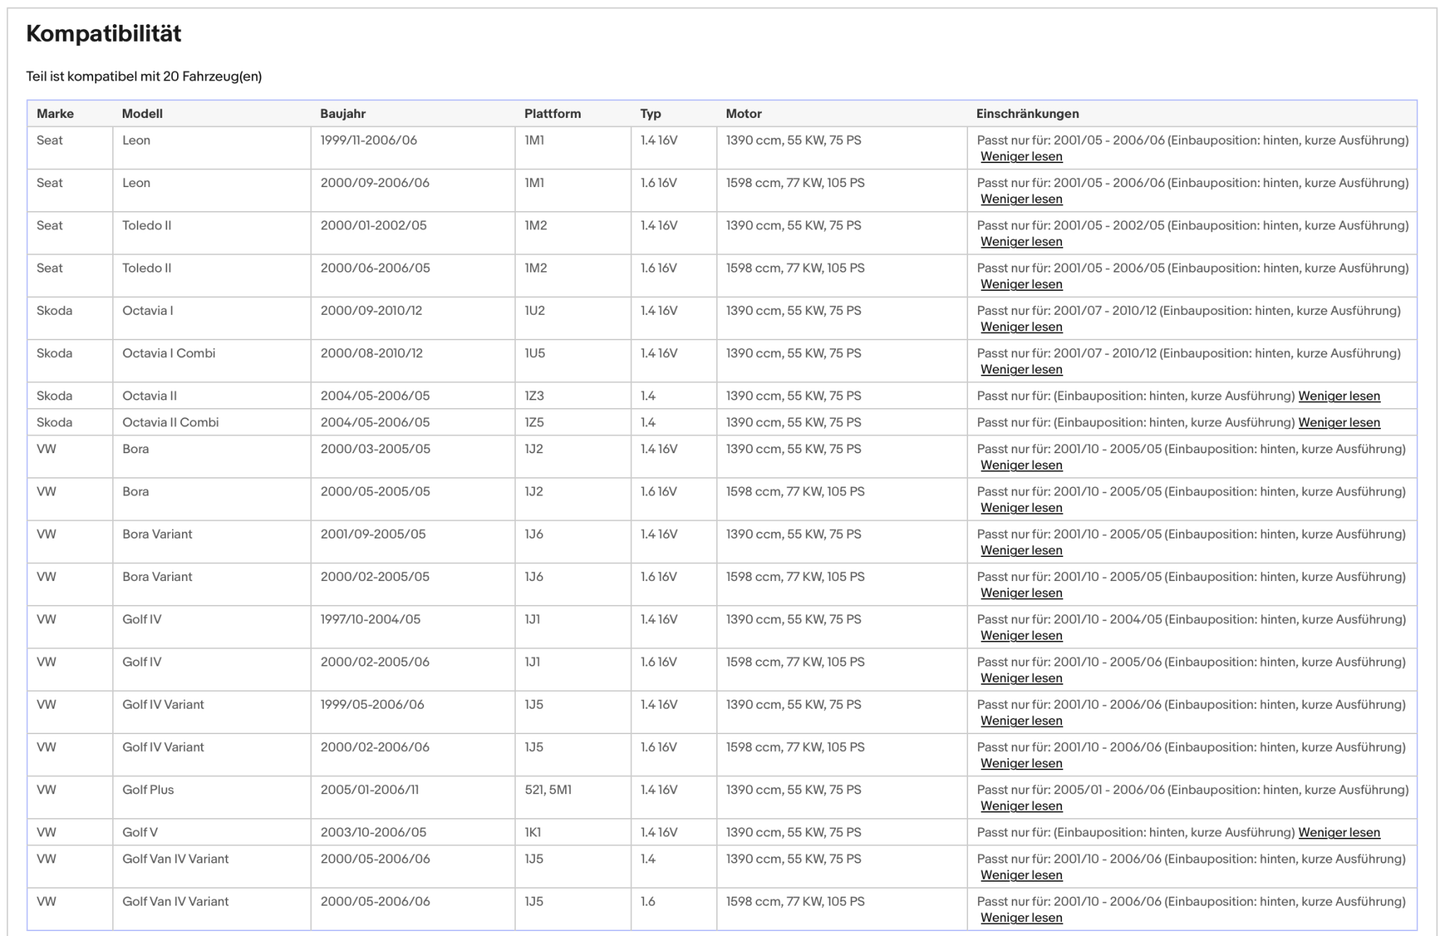Click 'Weniger lesen' for Seat Leon 1.6 16V
The image size is (1445, 936).
pyautogui.click(x=1020, y=200)
